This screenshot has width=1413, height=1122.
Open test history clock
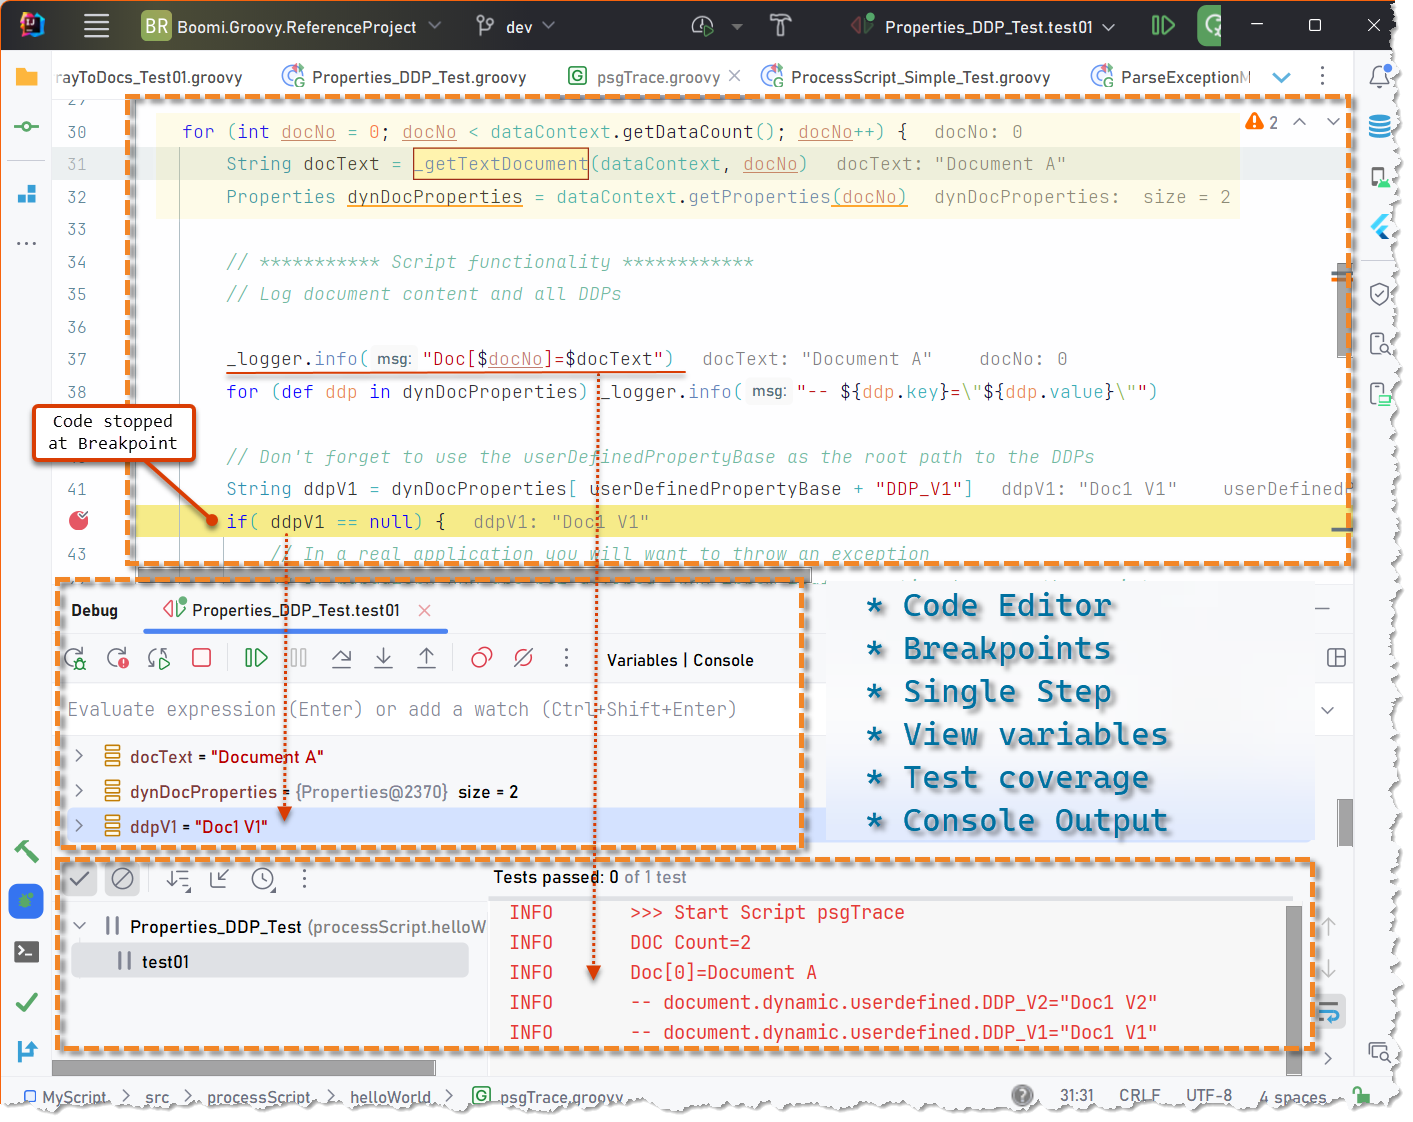click(262, 879)
